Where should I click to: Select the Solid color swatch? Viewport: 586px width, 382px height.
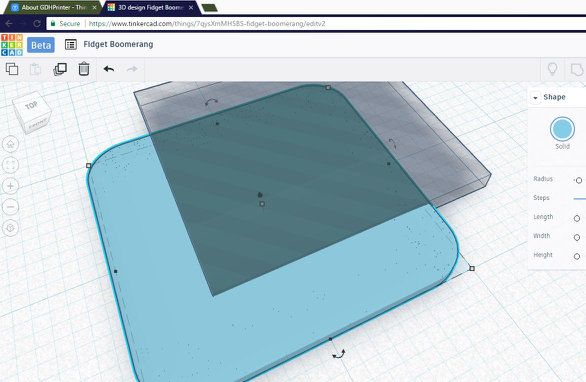coord(562,129)
